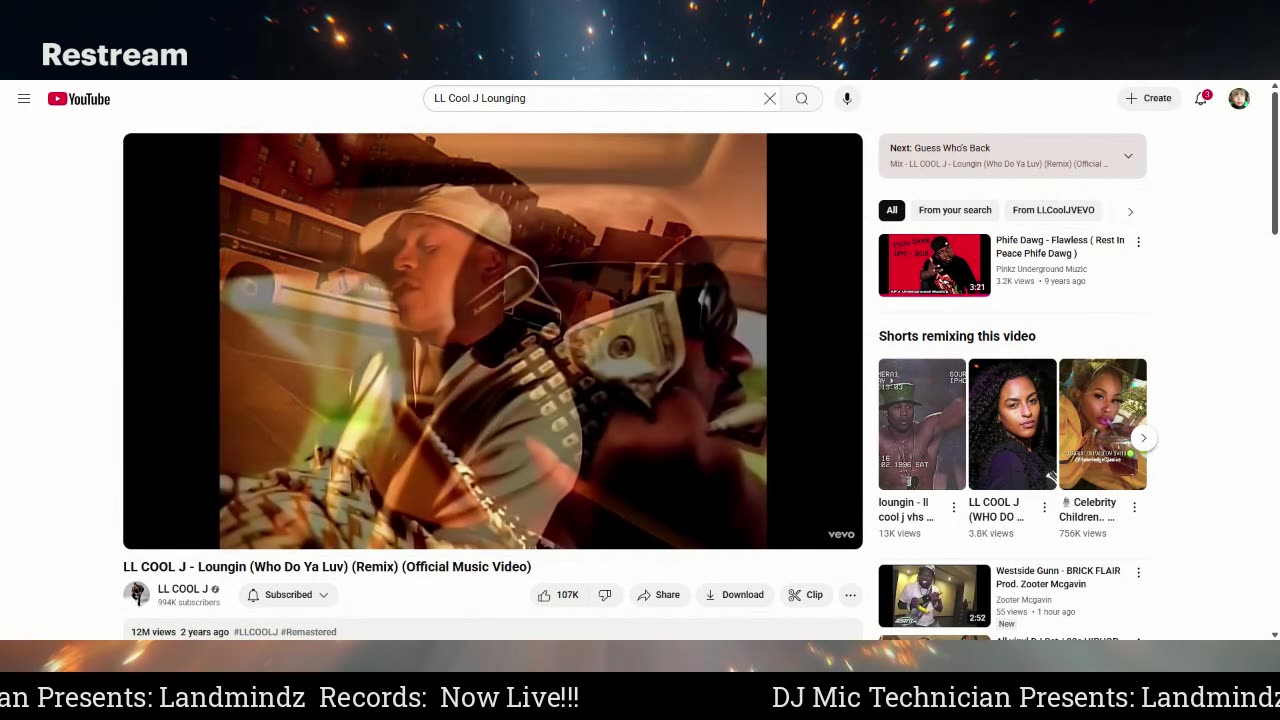Clear the search box text

[770, 99]
